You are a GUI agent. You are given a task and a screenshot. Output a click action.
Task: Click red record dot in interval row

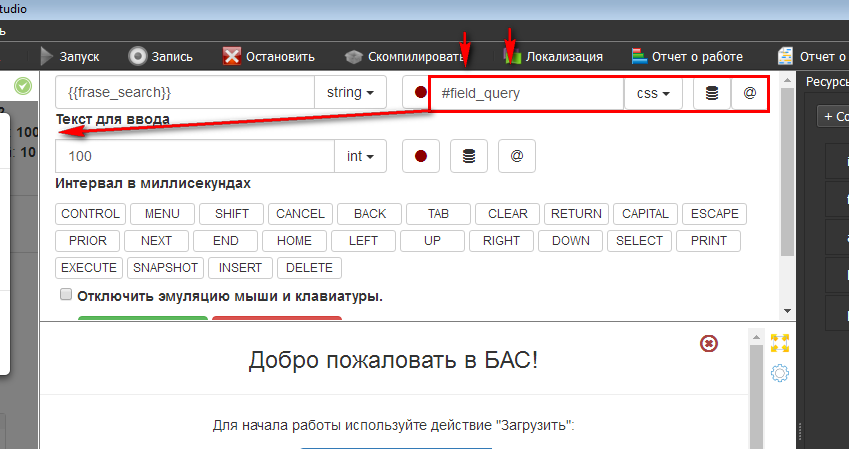[421, 156]
